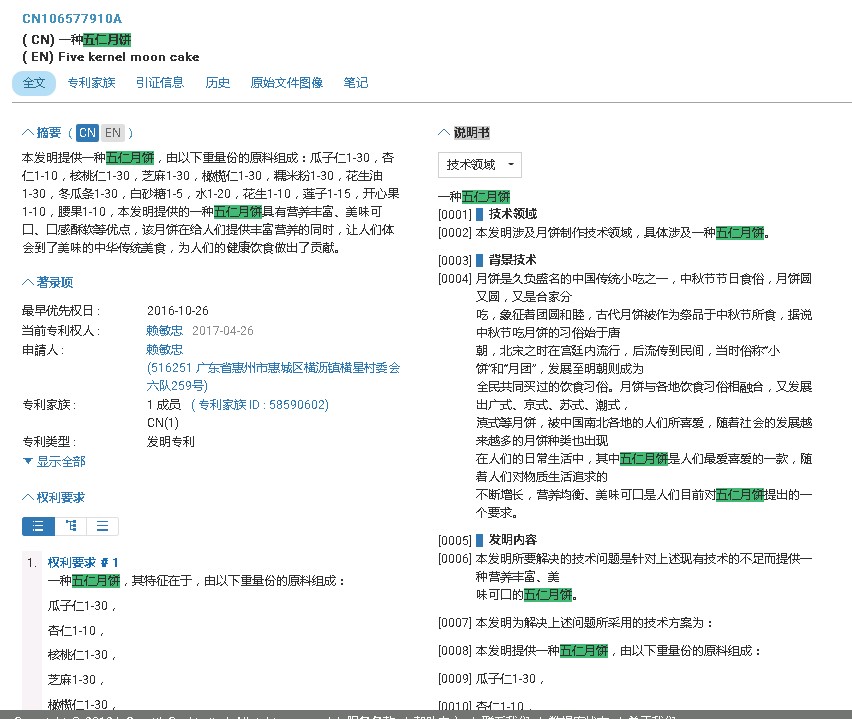The height and width of the screenshot is (719, 852).
Task: Click blue marker beside 背景技术 heading
Action: (480, 261)
